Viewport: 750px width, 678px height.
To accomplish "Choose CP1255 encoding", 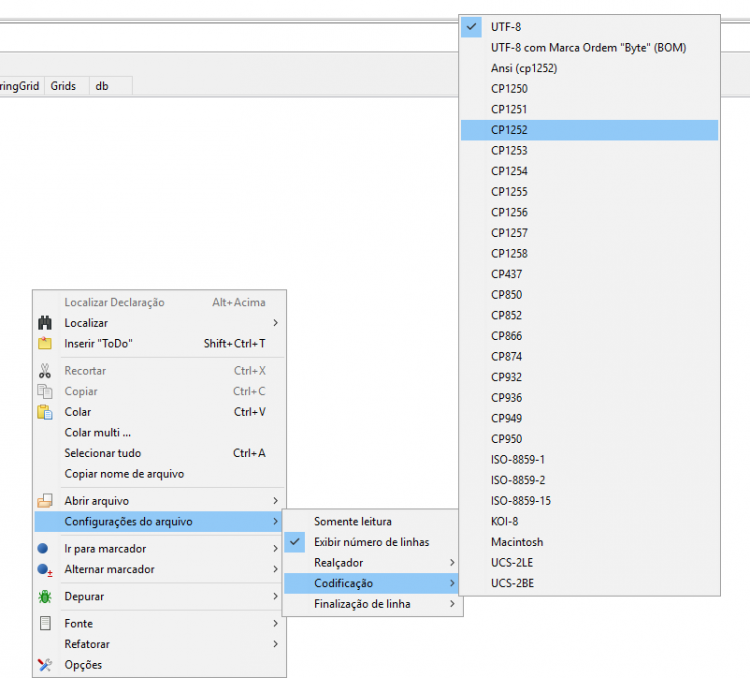I will (x=589, y=191).
